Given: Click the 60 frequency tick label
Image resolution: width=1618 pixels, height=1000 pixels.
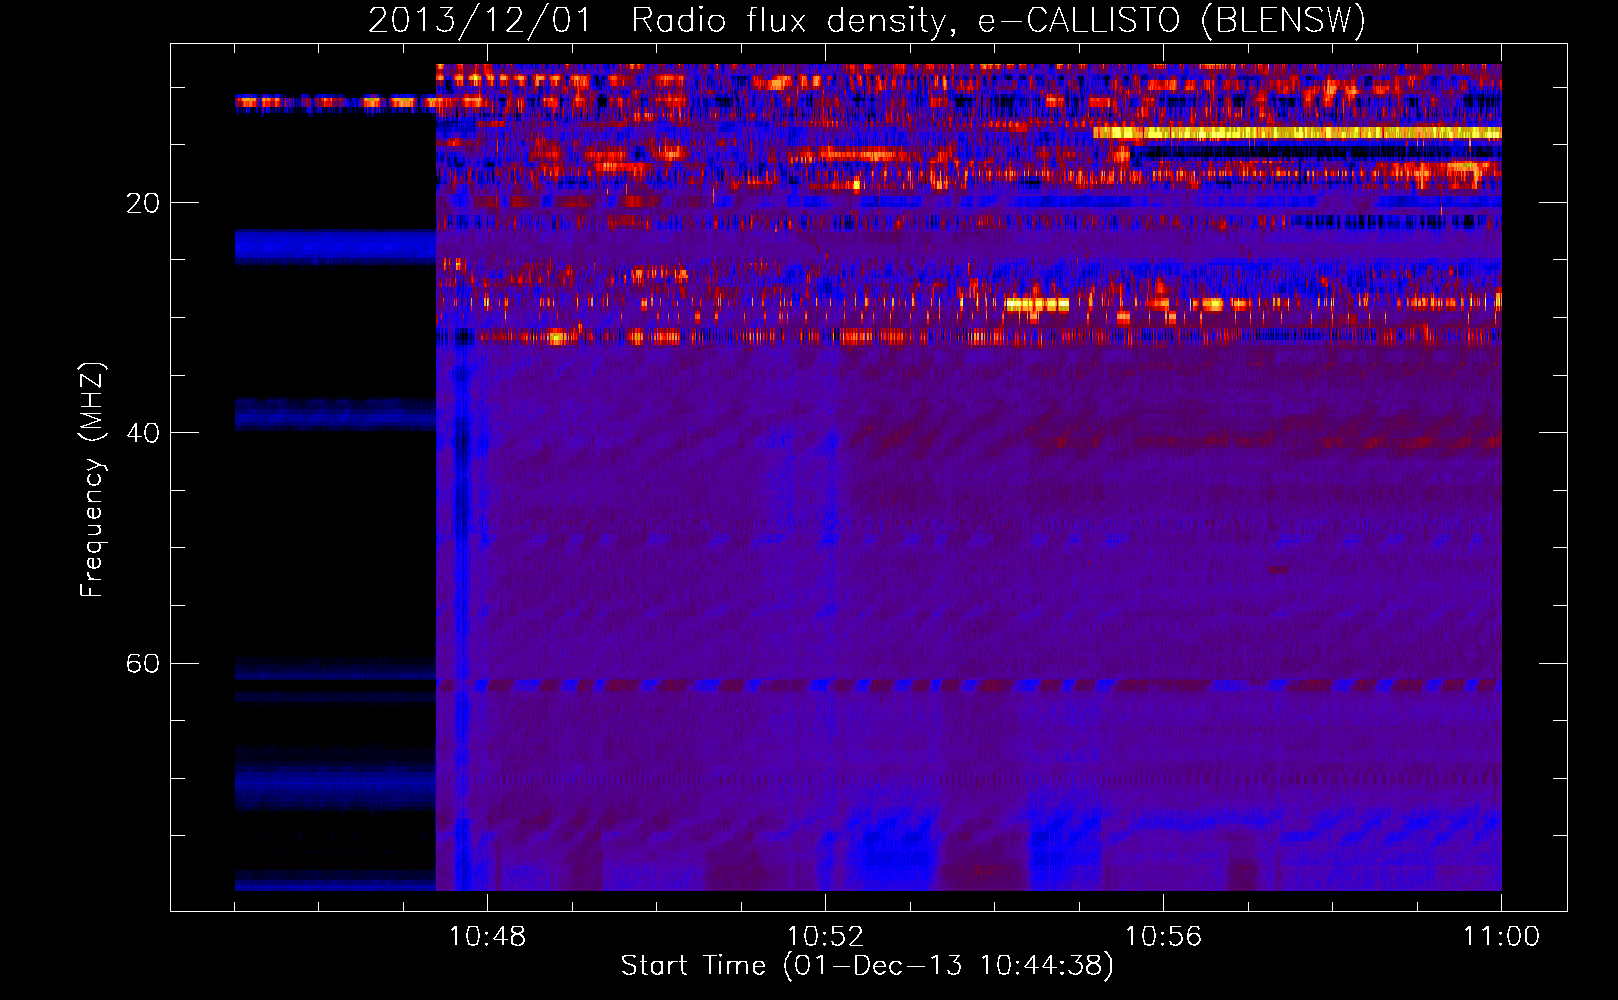Looking at the screenshot, I should click(x=143, y=664).
